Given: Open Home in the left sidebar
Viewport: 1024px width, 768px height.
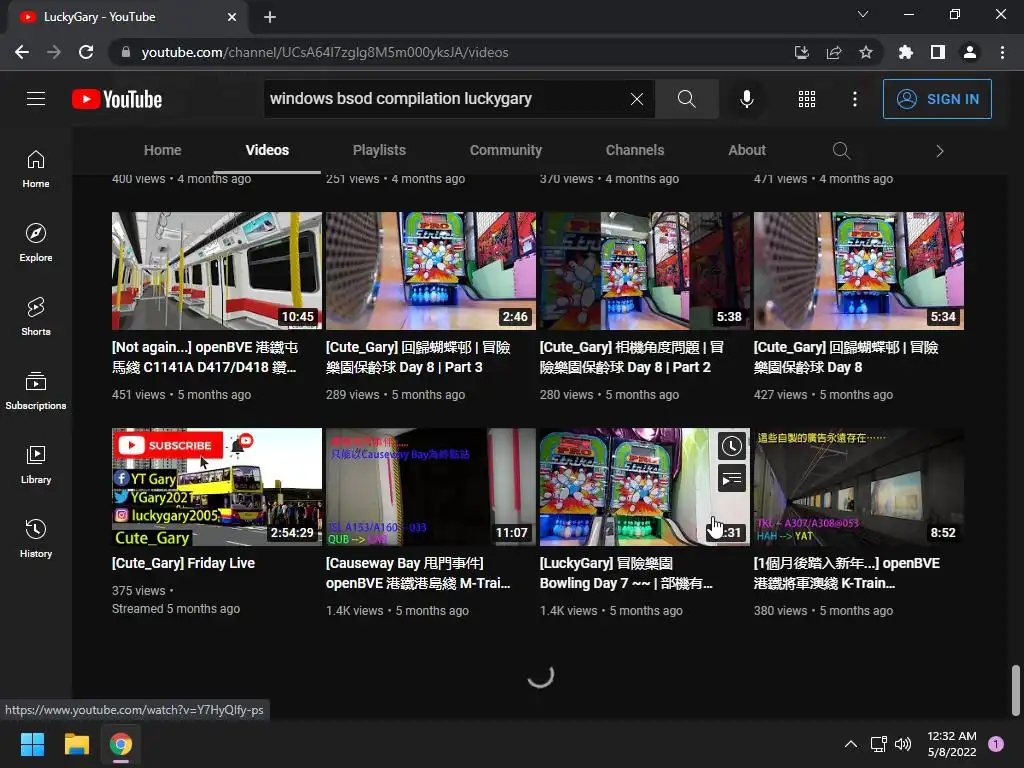Looking at the screenshot, I should pos(36,169).
